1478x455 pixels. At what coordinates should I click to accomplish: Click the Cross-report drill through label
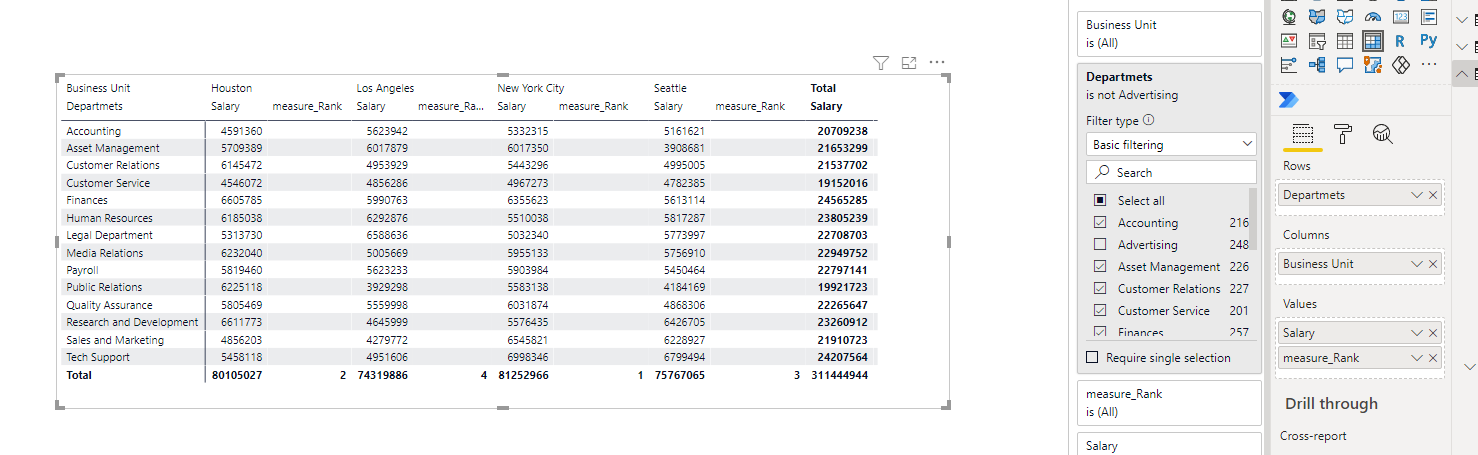(x=1313, y=436)
